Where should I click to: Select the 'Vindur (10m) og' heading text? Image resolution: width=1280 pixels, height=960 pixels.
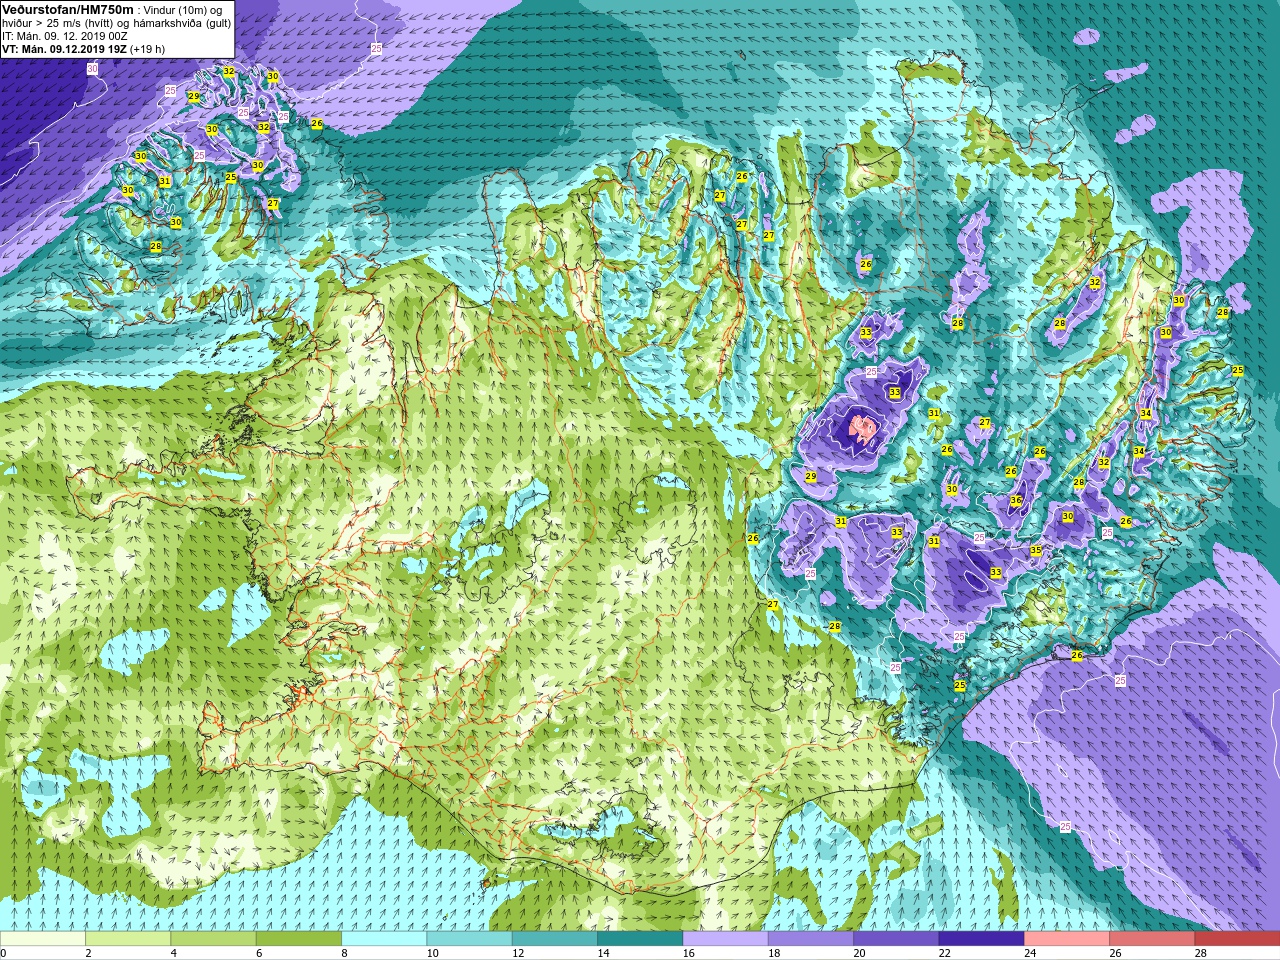(x=184, y=9)
